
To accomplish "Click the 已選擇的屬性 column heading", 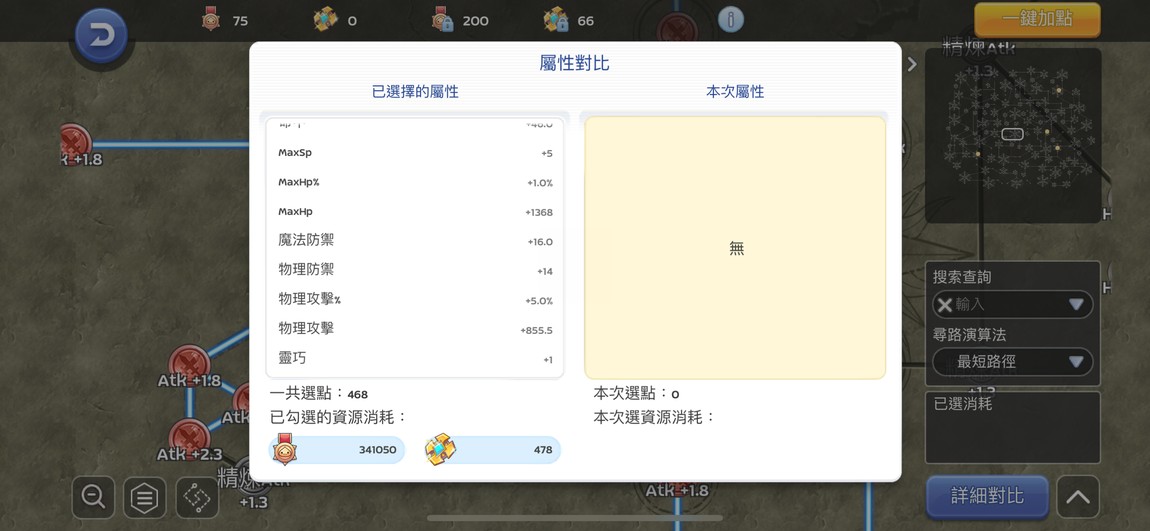I will [415, 92].
